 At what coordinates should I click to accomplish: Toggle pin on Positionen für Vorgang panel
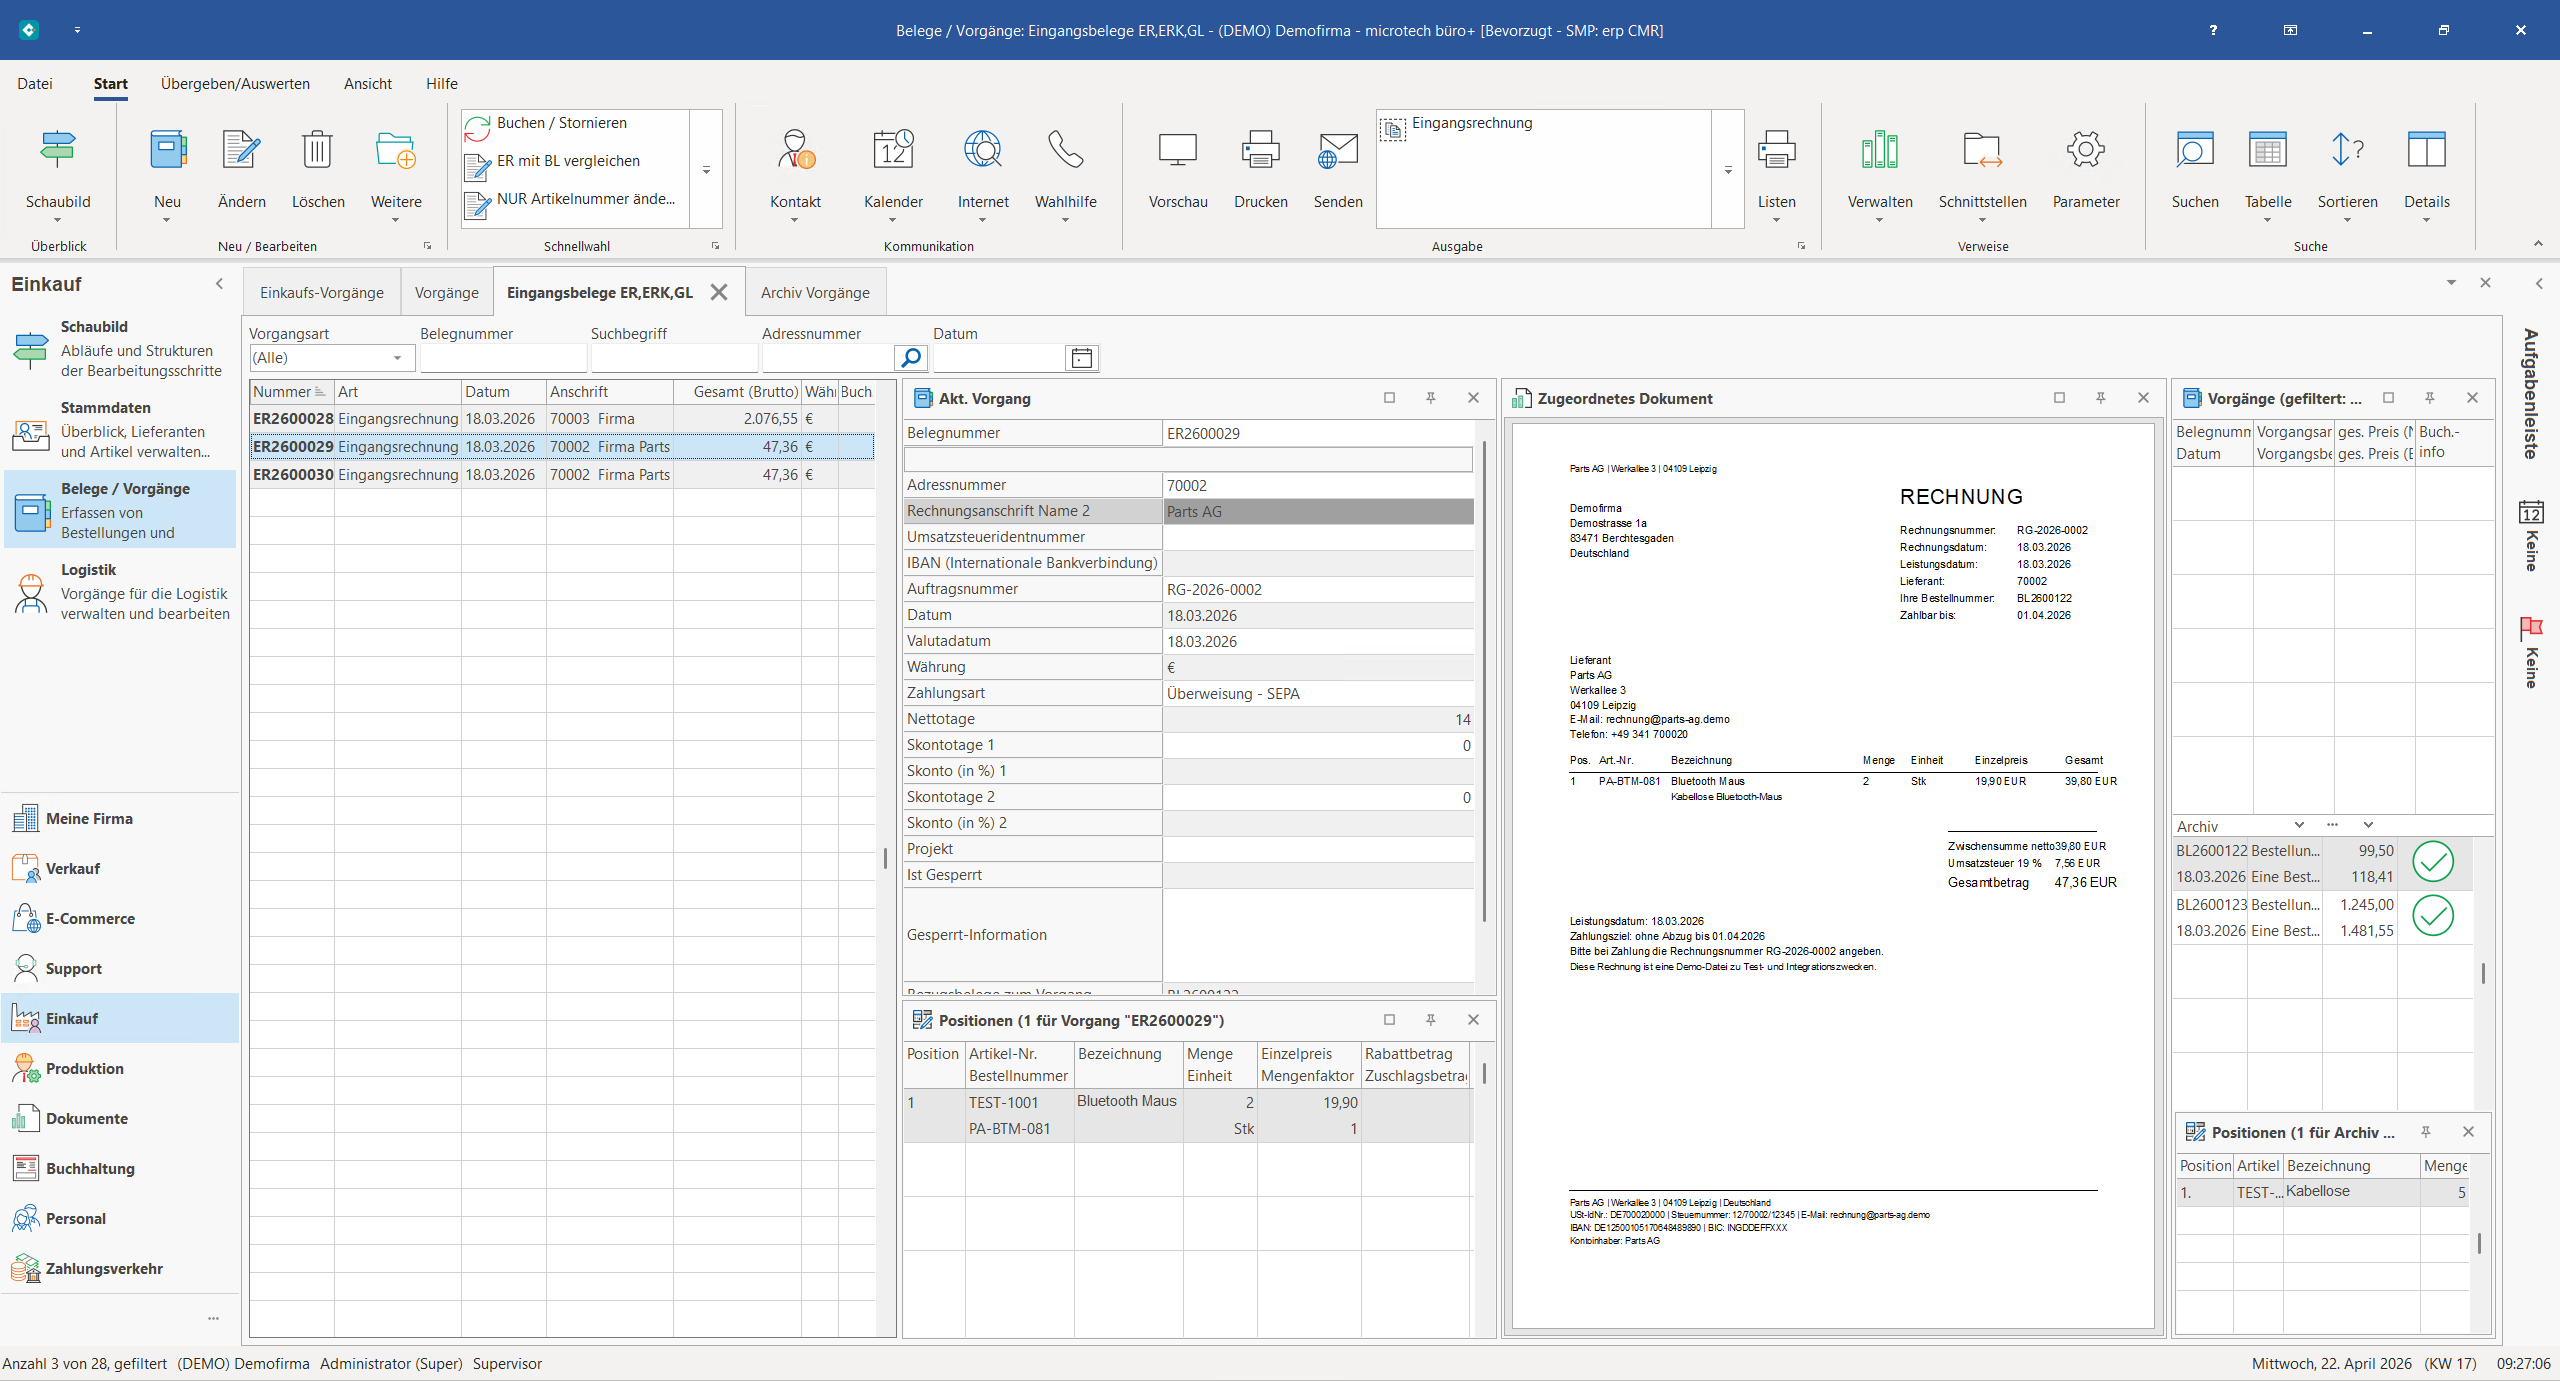1431,1020
